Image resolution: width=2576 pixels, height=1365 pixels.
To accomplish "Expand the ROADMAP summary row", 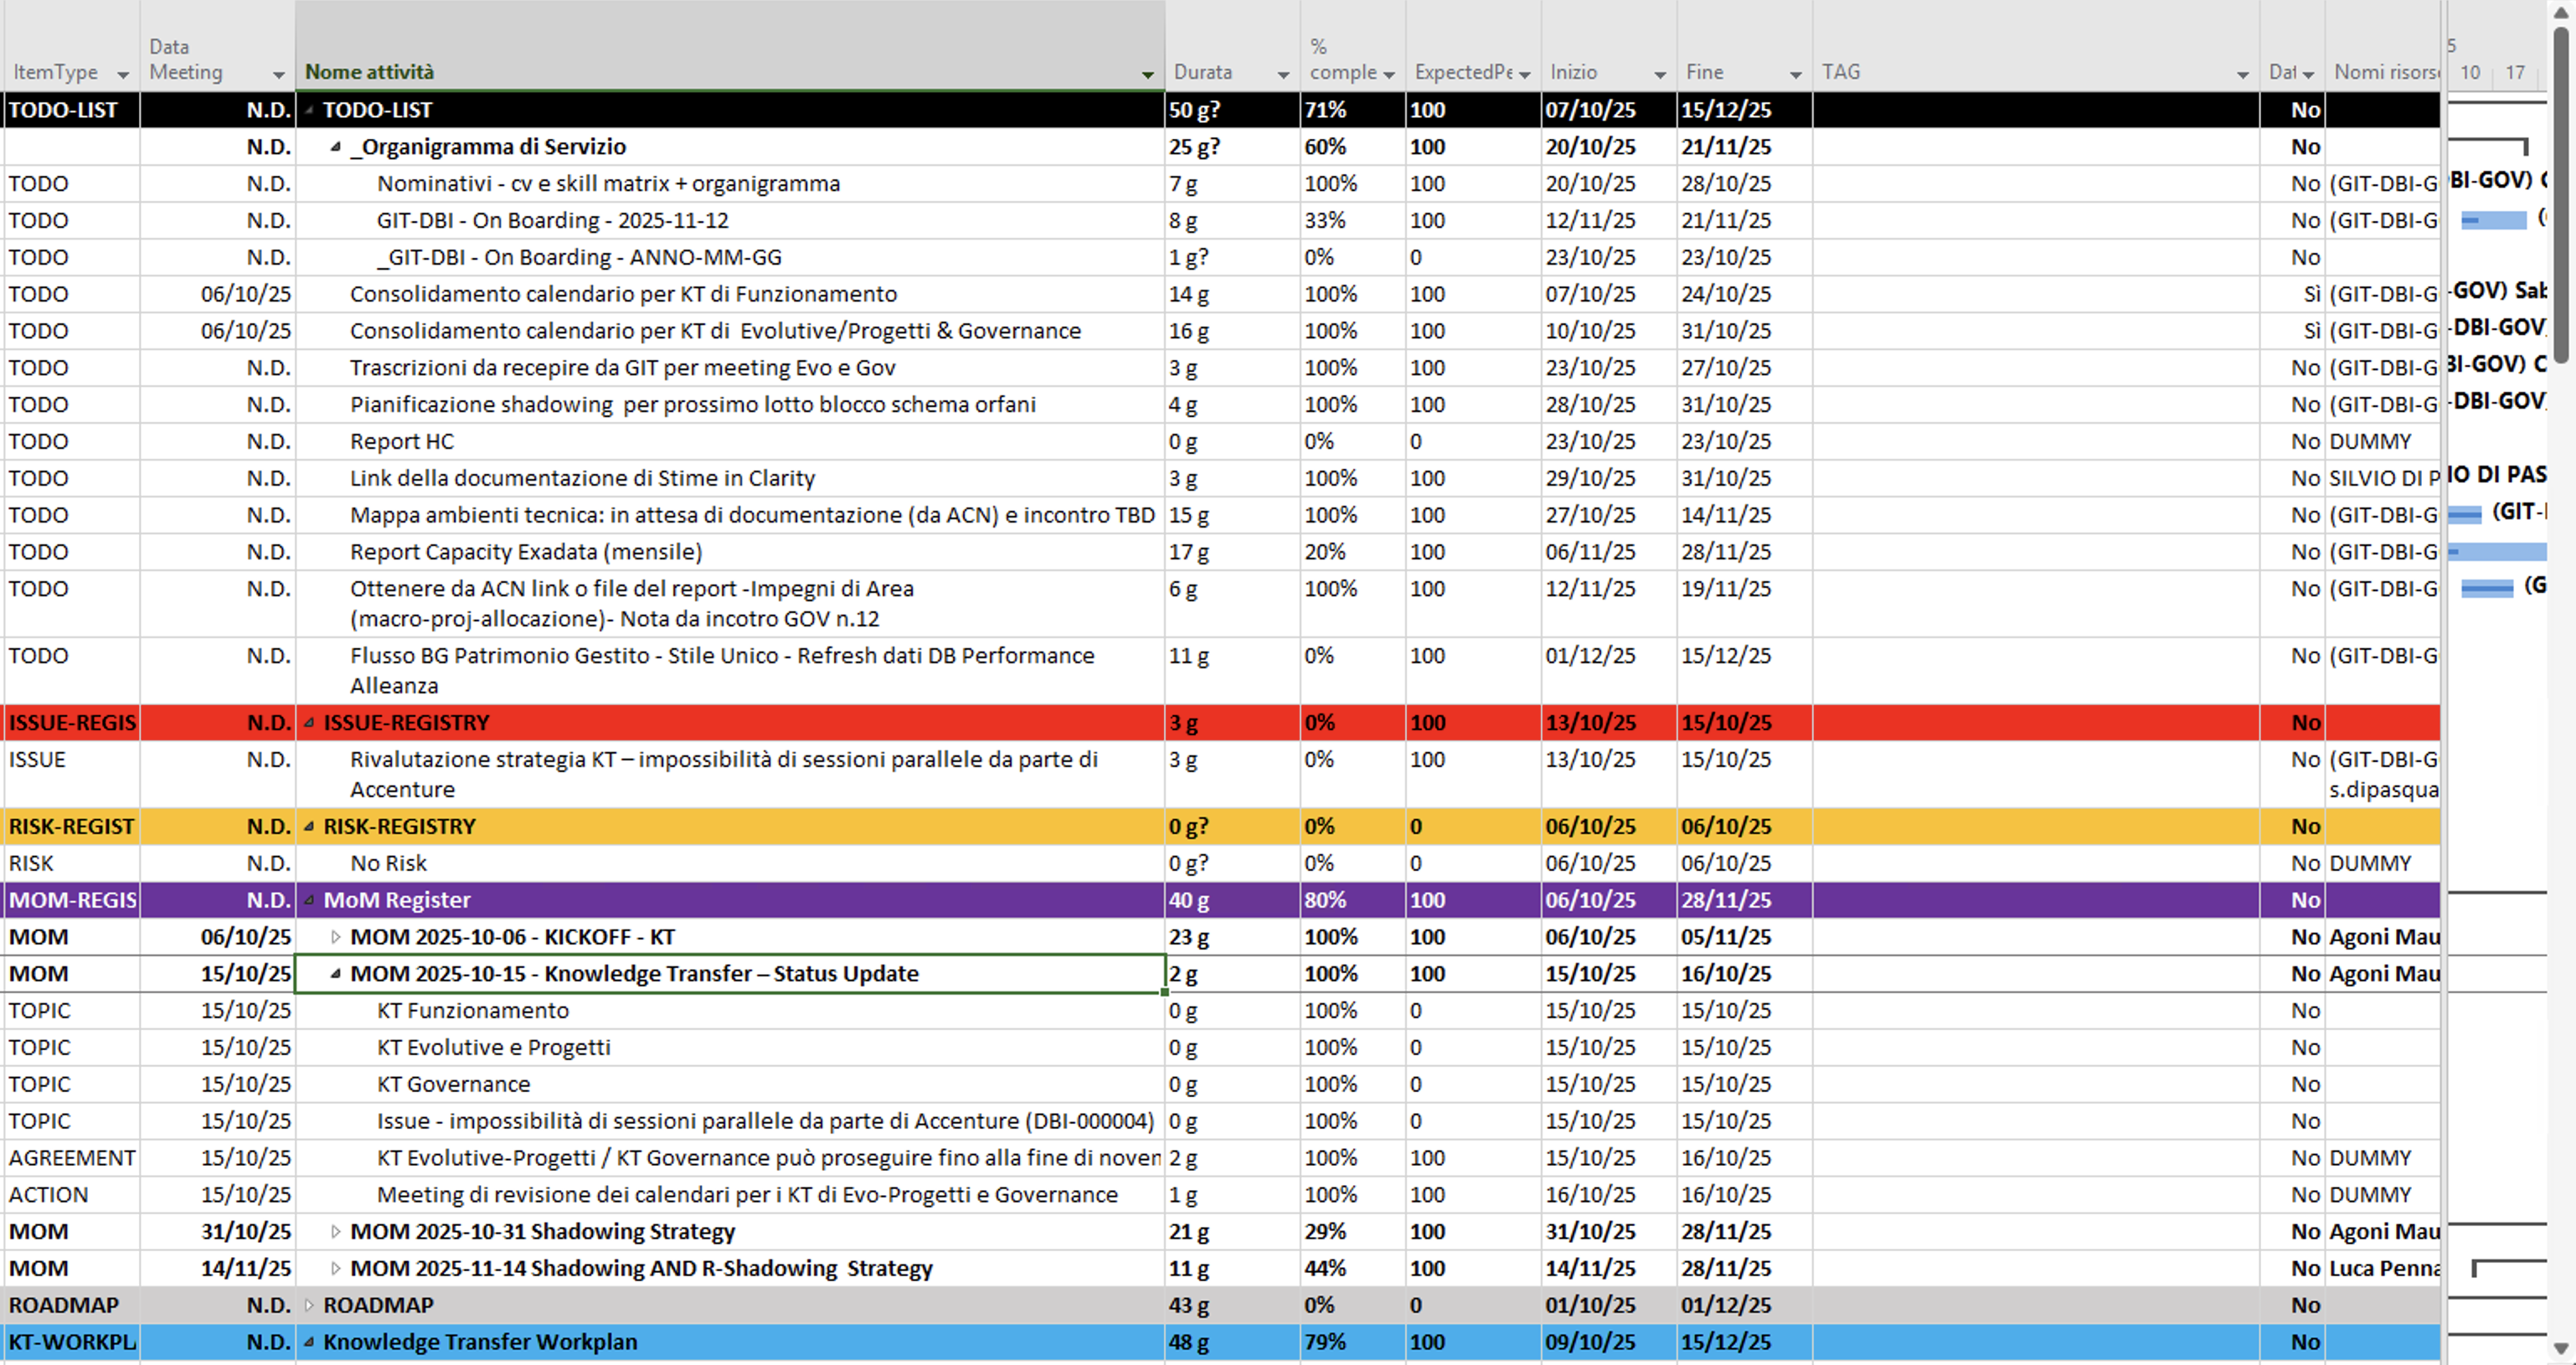I will [x=309, y=1305].
